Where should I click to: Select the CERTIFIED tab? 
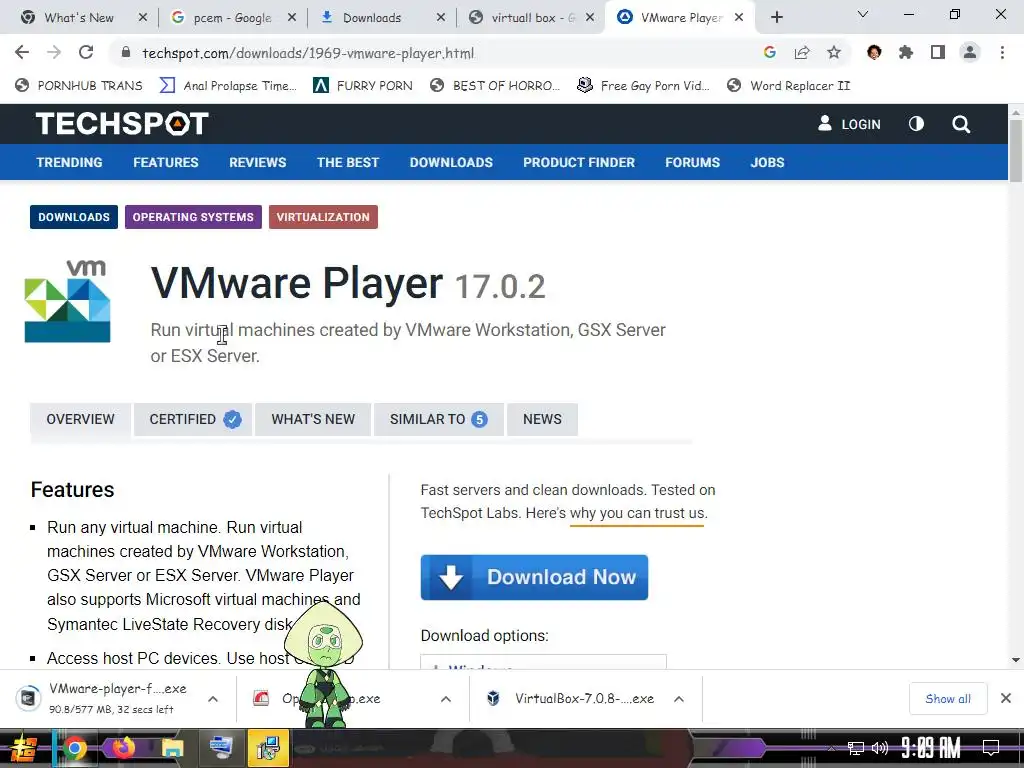pos(193,419)
